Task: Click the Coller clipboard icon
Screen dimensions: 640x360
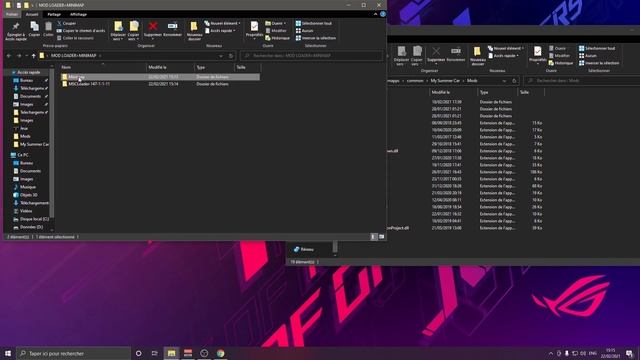Action: coord(48,29)
